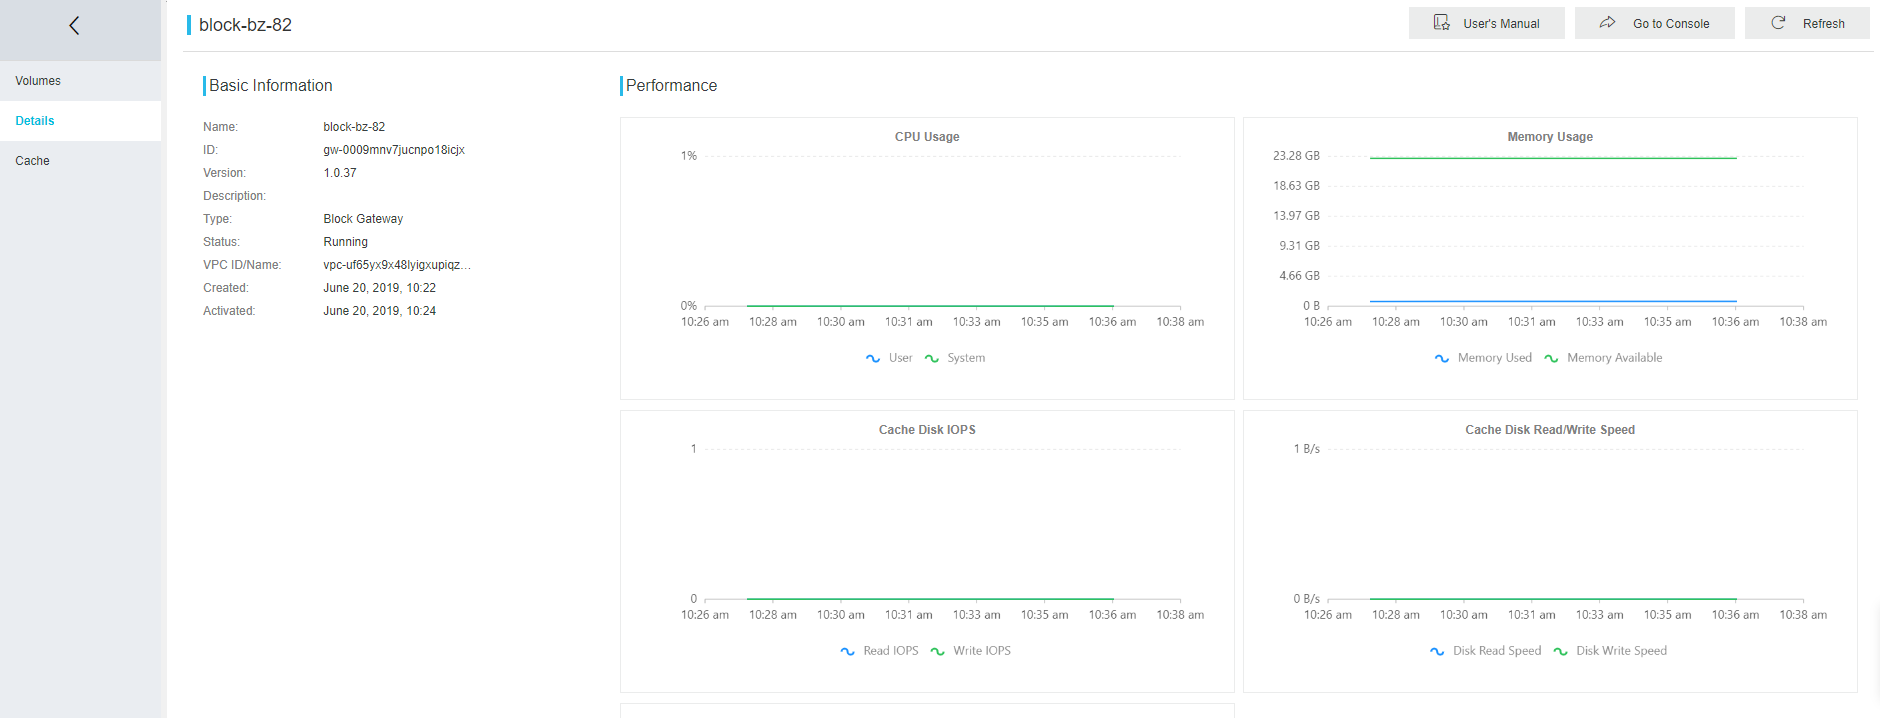Click the version value 1.0.37
The width and height of the screenshot is (1880, 718).
click(x=340, y=173)
